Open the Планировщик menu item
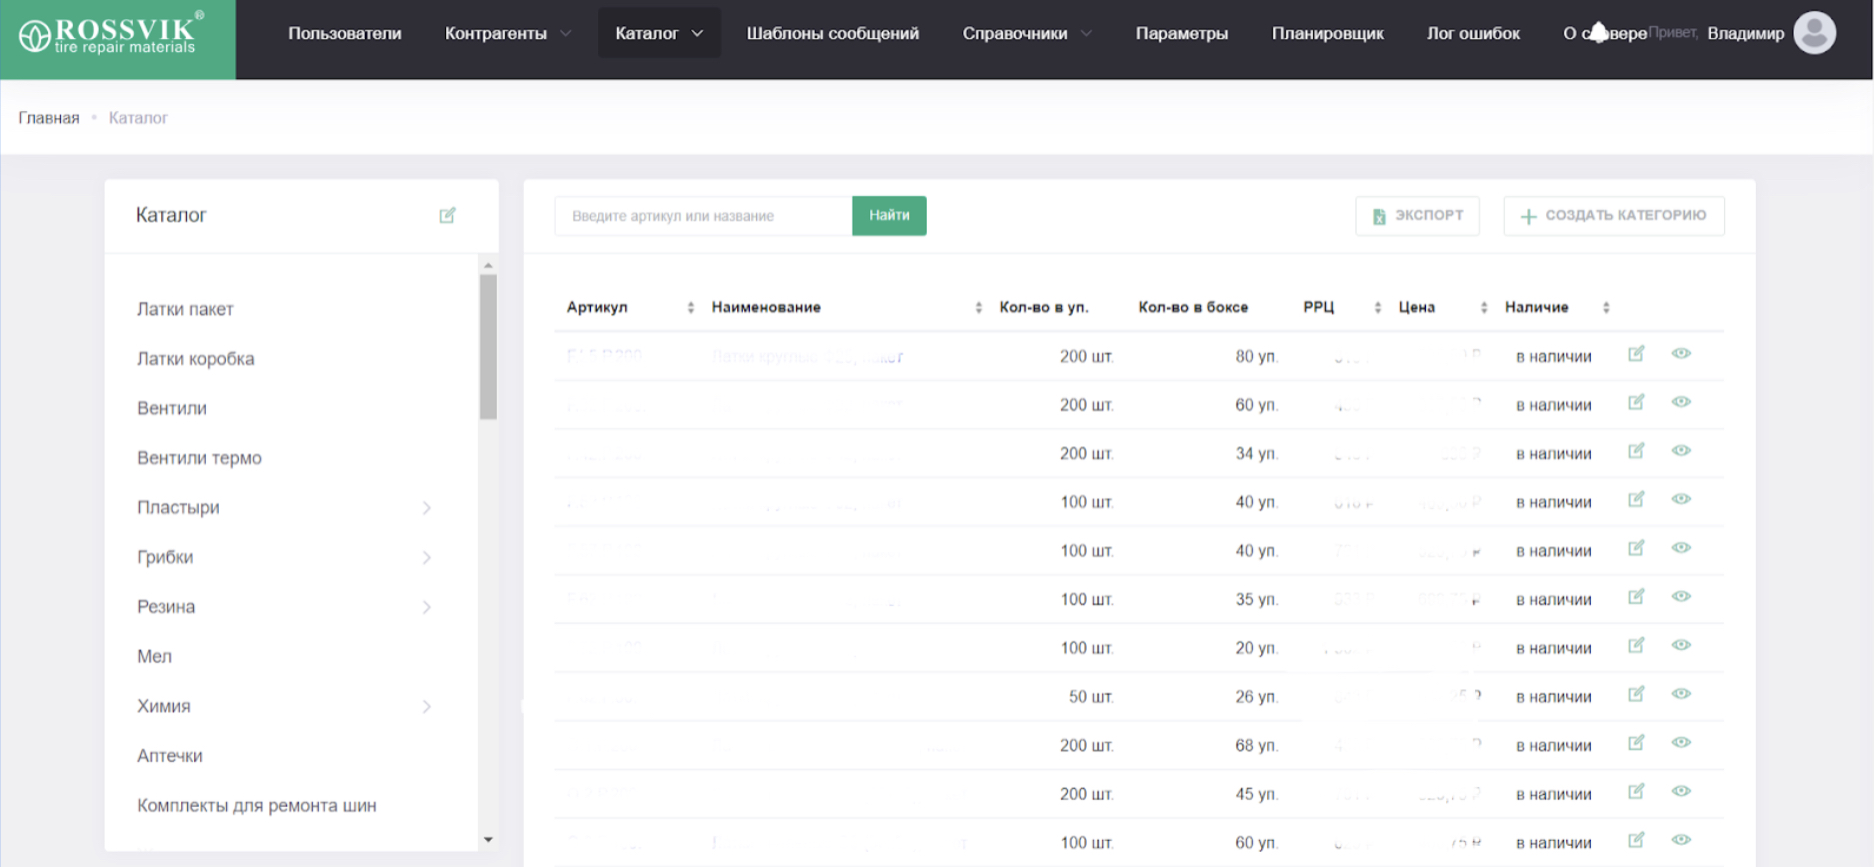This screenshot has height=867, width=1874. coord(1328,33)
